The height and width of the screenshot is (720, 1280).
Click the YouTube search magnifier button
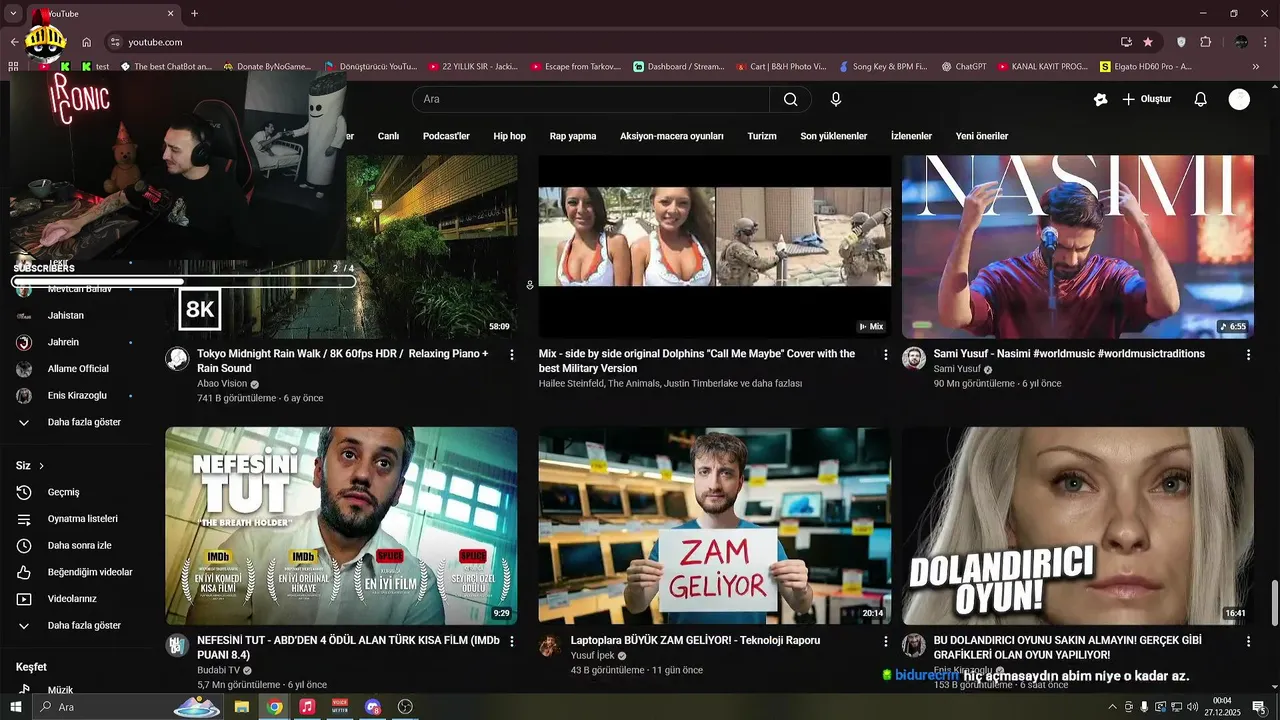(790, 99)
